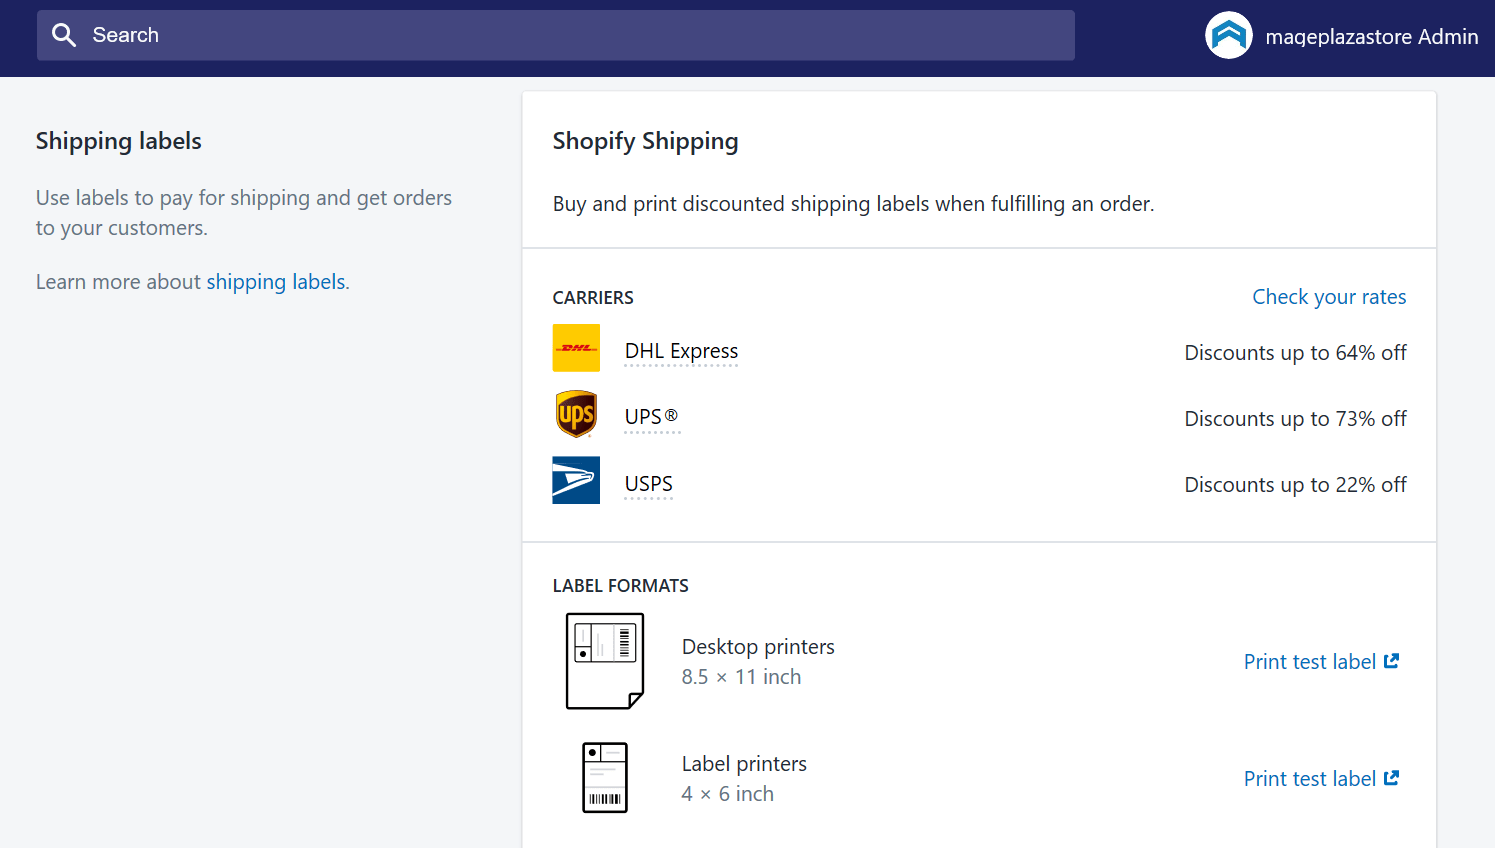Image resolution: width=1495 pixels, height=848 pixels.
Task: Click the CARRIERS section header
Action: click(x=593, y=297)
